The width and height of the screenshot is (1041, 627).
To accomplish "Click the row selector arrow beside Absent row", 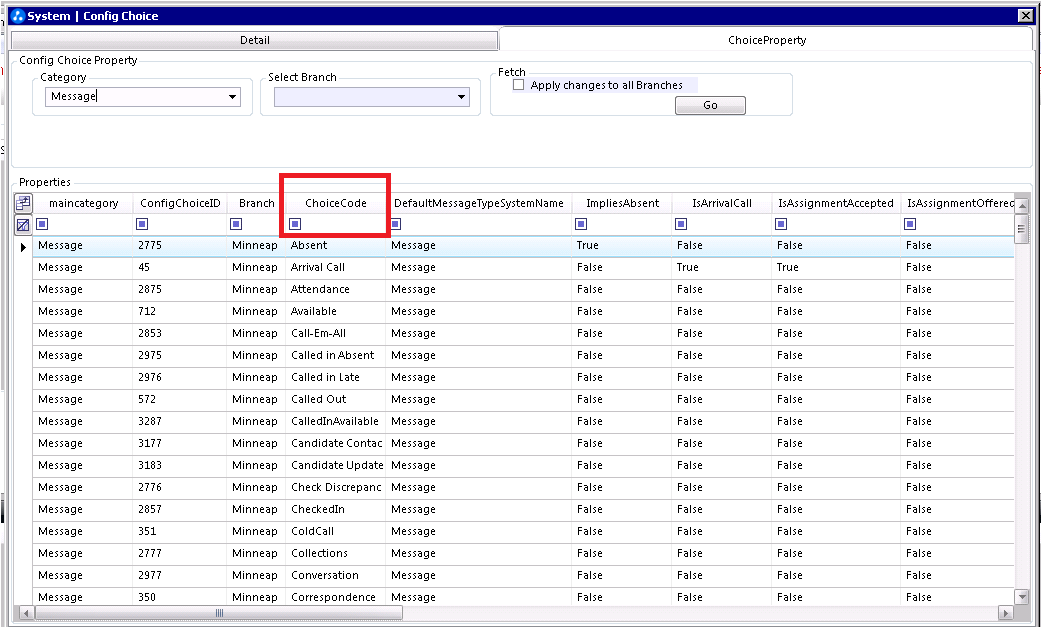I will tap(23, 247).
